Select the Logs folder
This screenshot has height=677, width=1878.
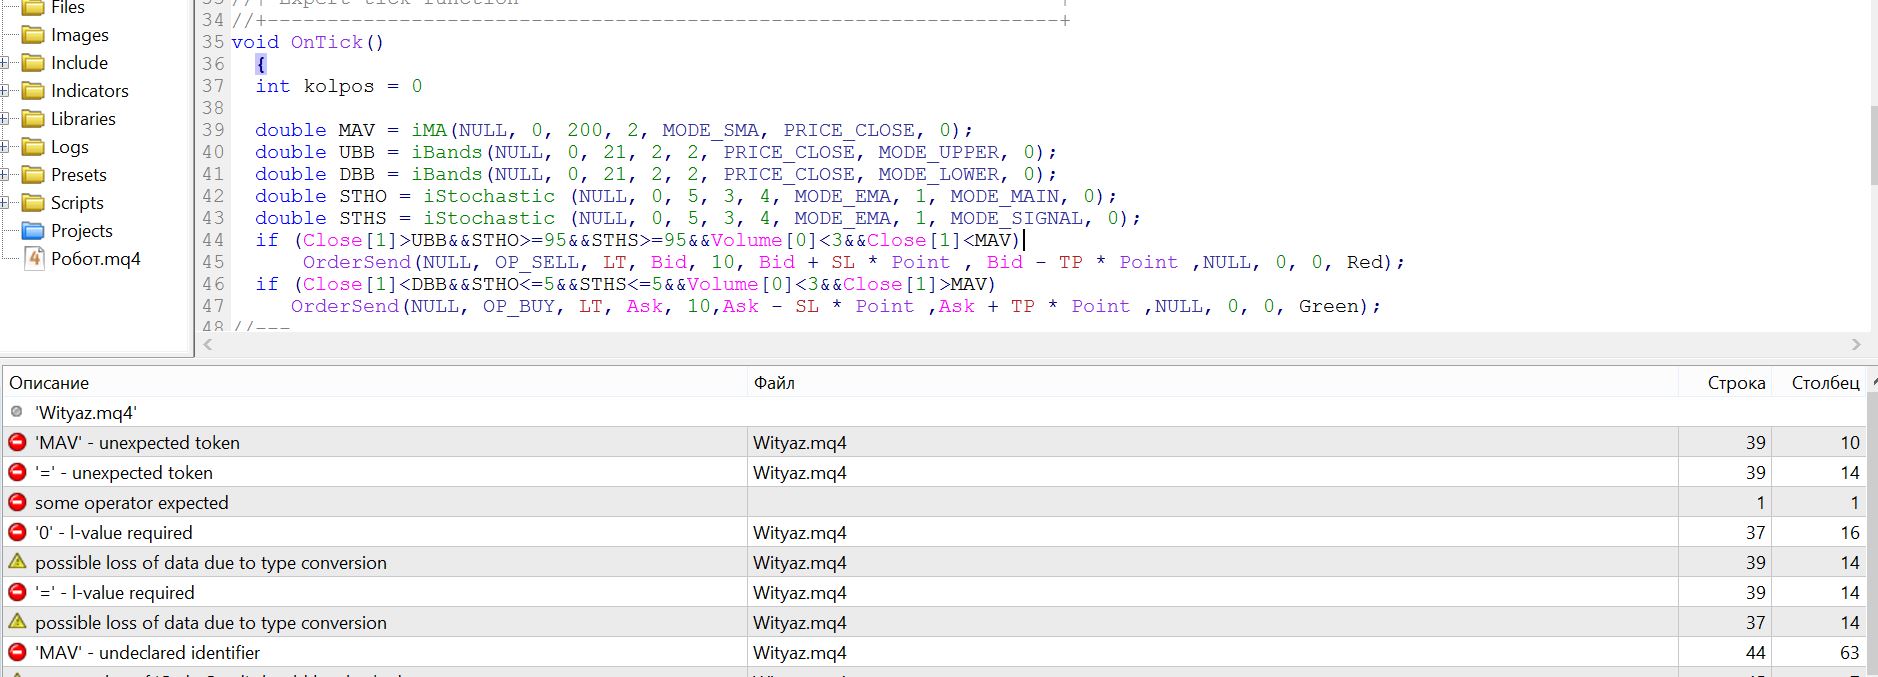click(x=69, y=147)
